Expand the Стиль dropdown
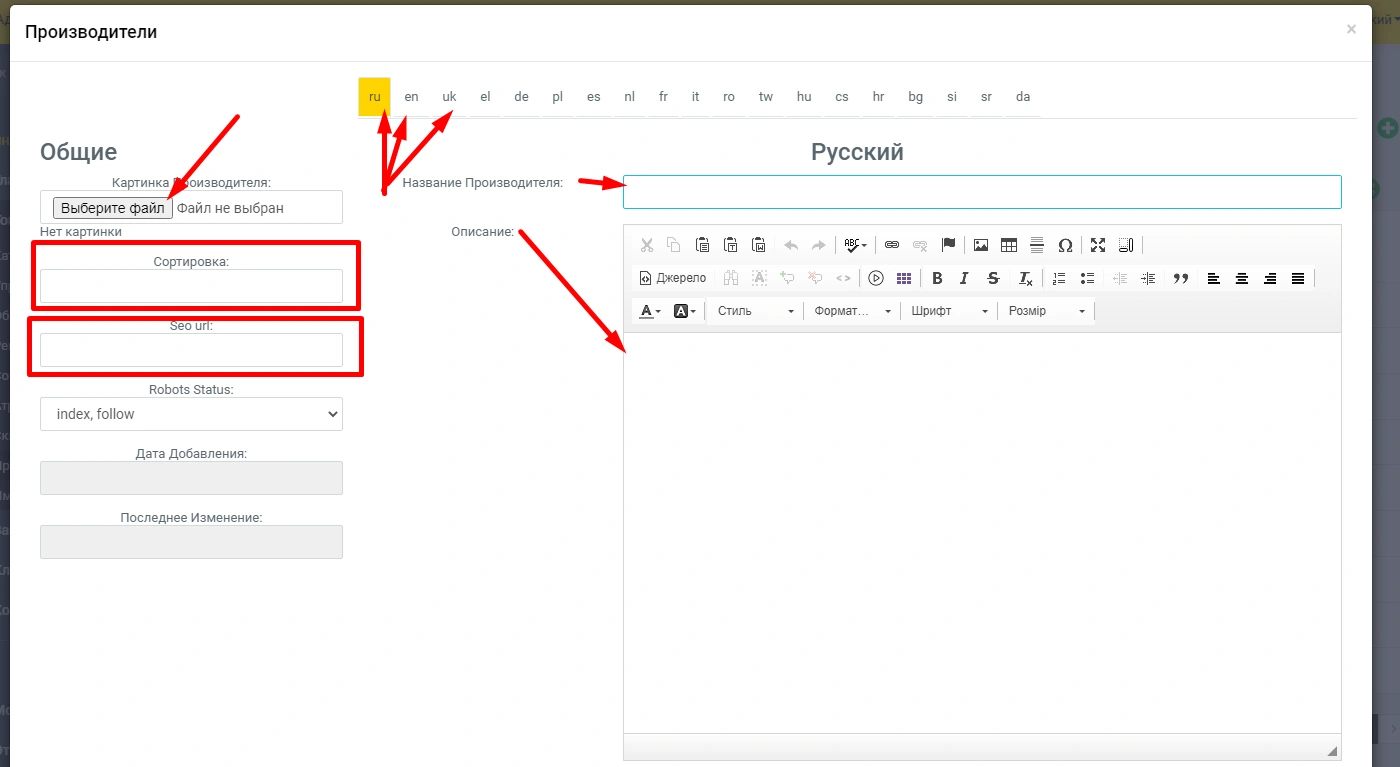This screenshot has width=1400, height=767. [755, 311]
